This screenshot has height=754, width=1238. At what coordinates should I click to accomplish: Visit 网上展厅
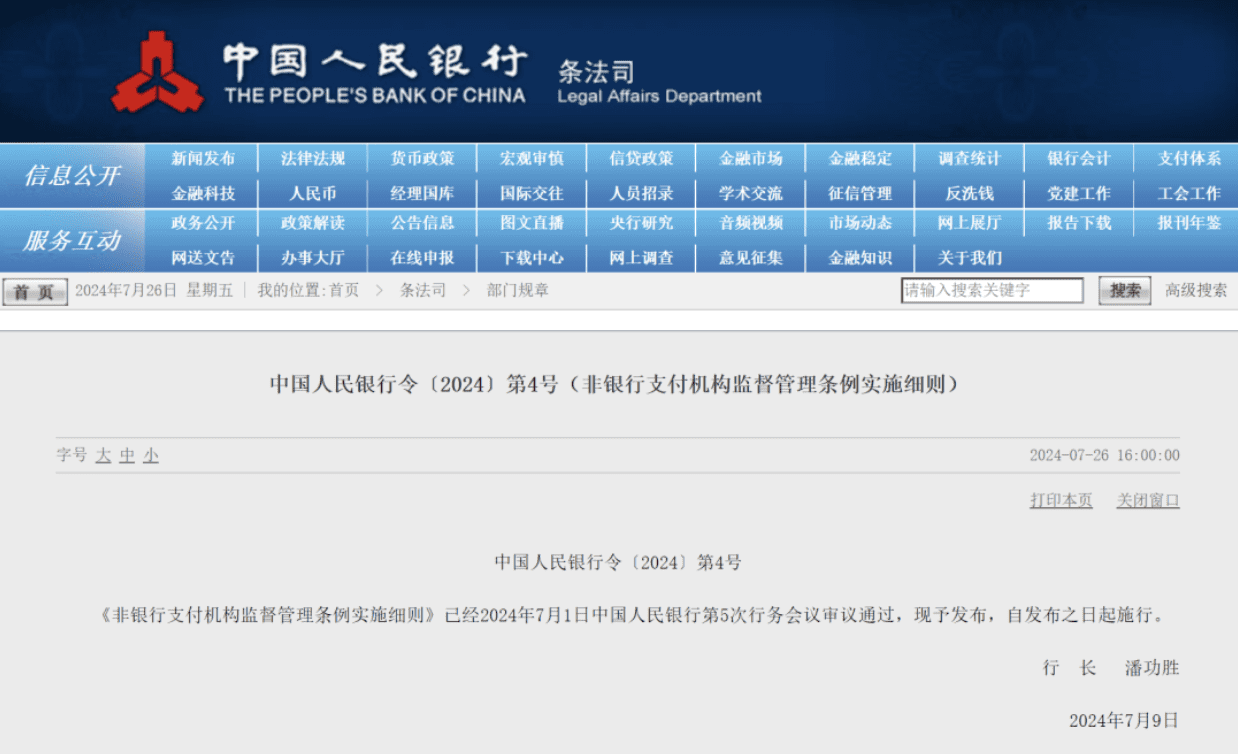pos(969,223)
